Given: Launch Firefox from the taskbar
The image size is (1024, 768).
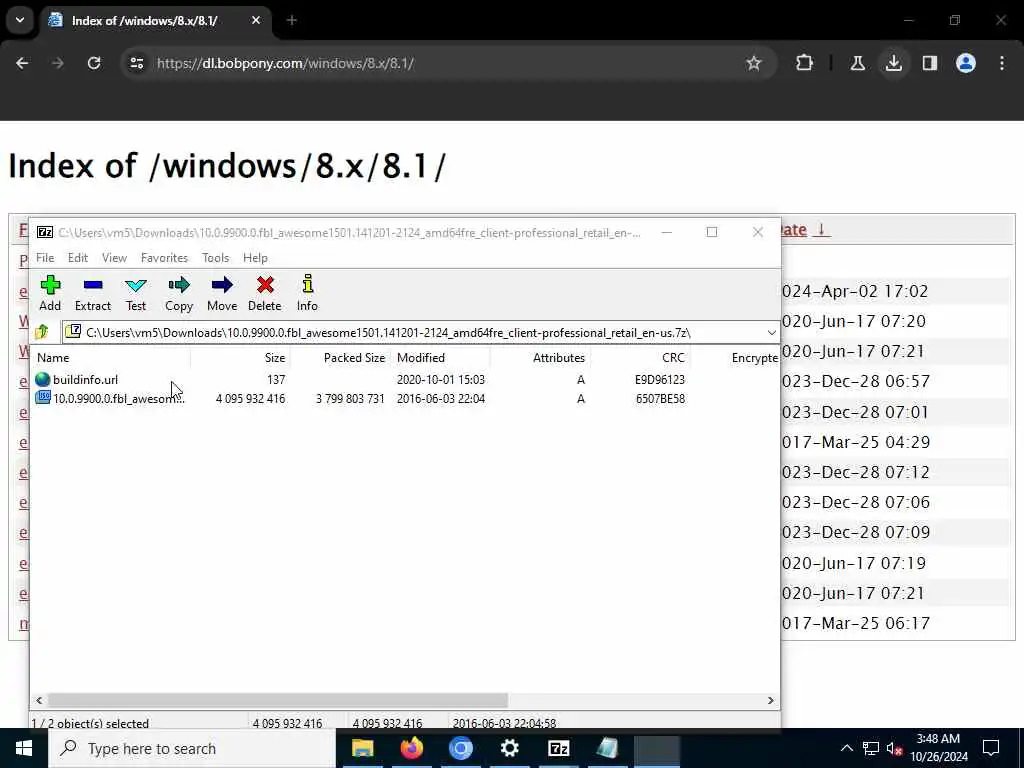Looking at the screenshot, I should click(411, 748).
